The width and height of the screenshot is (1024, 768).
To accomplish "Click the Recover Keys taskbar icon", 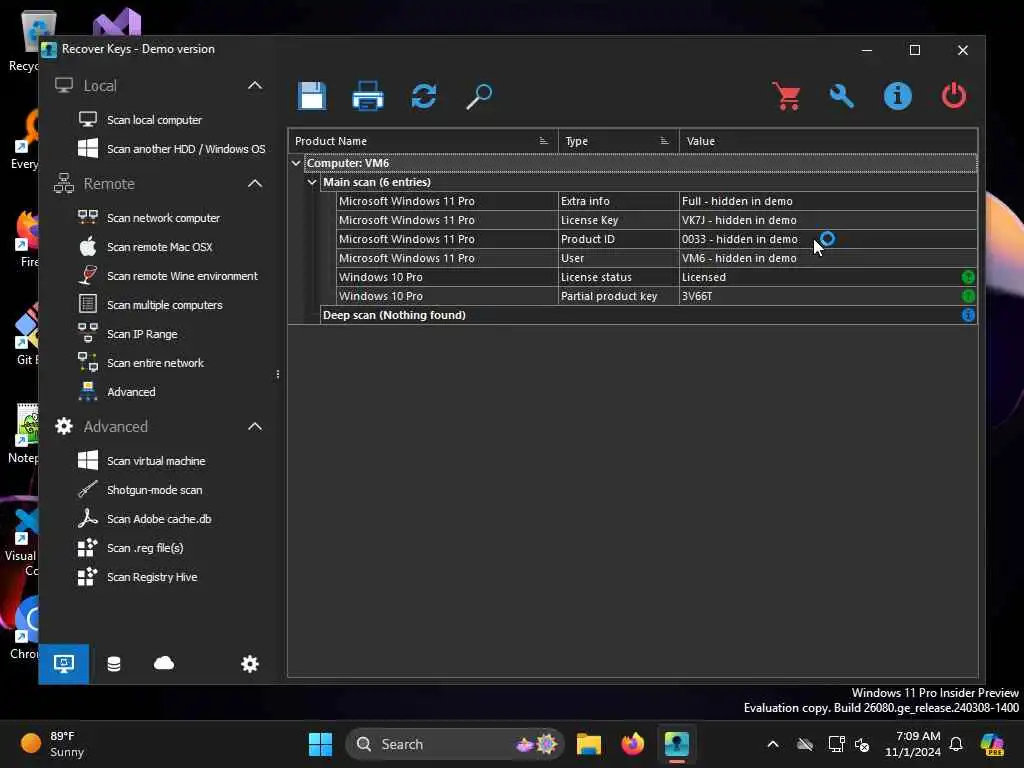I will 677,744.
